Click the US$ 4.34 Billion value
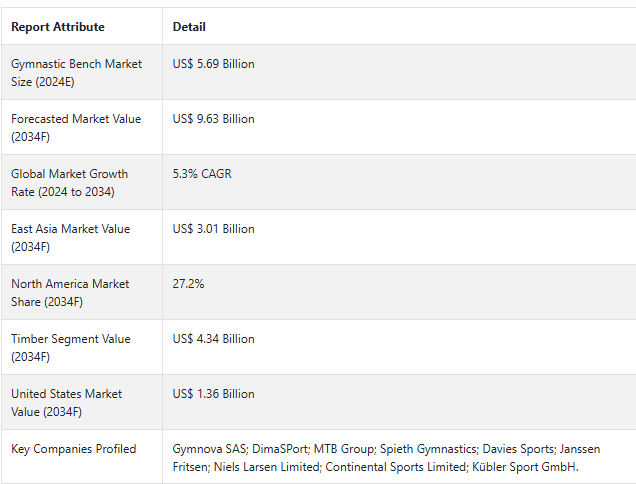636x484 pixels. (213, 339)
